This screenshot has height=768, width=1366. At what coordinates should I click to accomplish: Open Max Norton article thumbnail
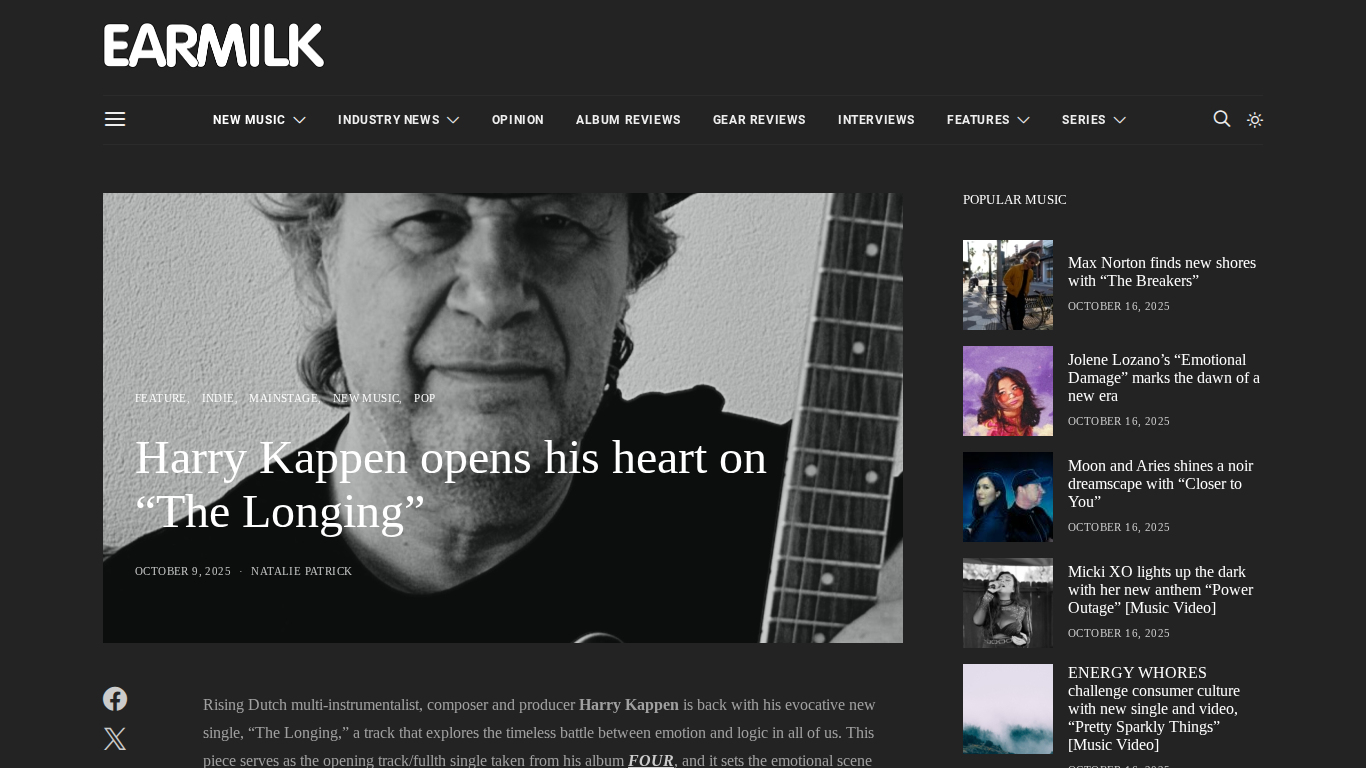pyautogui.click(x=1008, y=285)
